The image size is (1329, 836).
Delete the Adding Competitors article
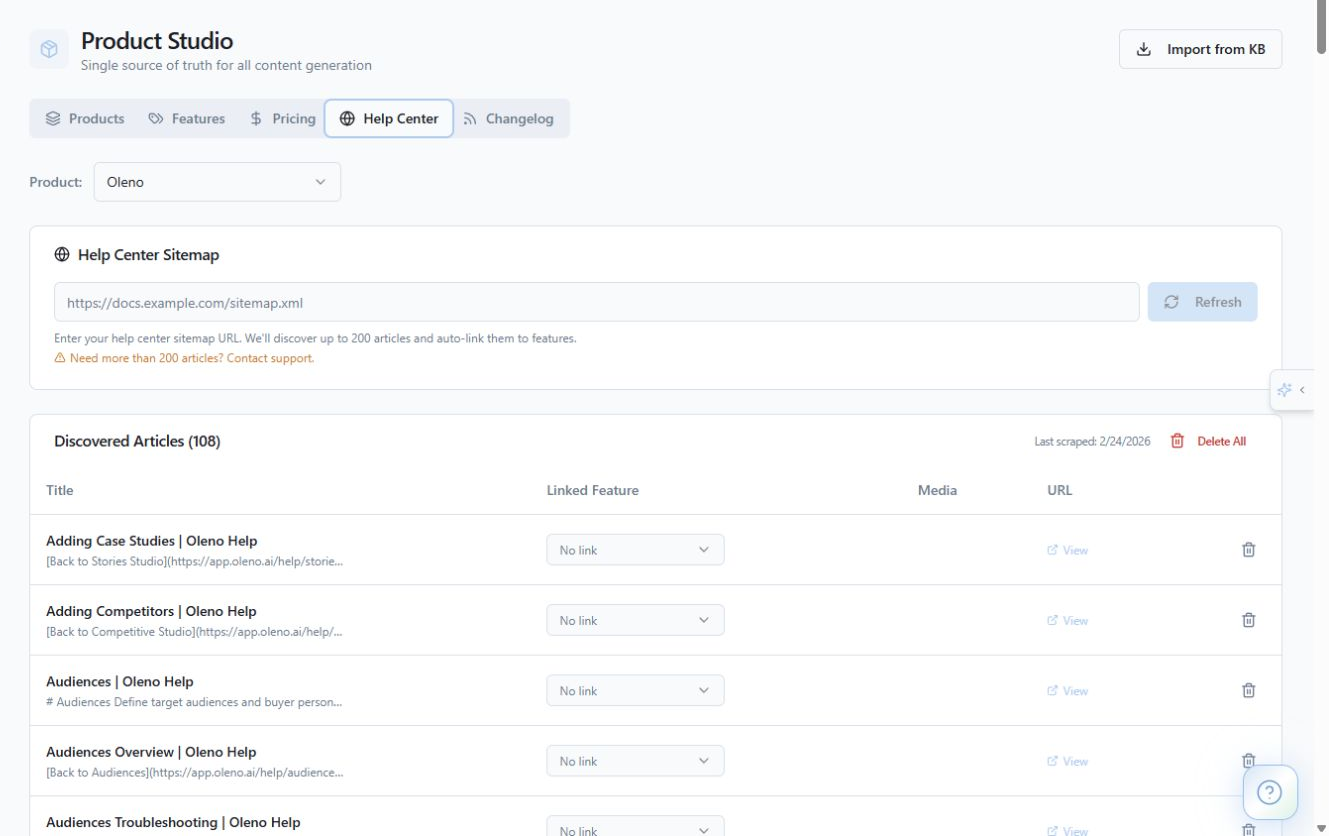(1248, 619)
